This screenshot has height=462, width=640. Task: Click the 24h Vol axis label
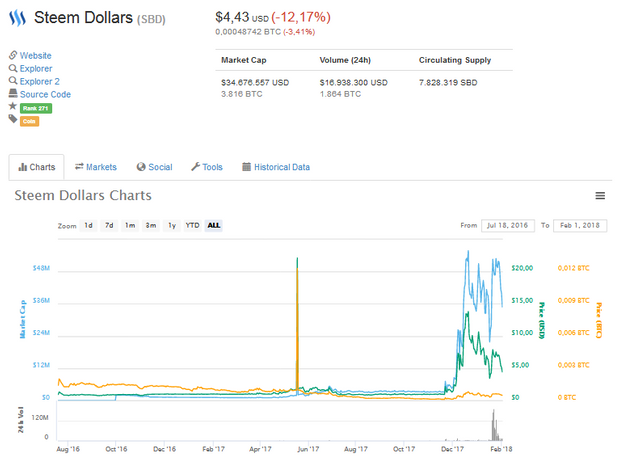pyautogui.click(x=21, y=420)
